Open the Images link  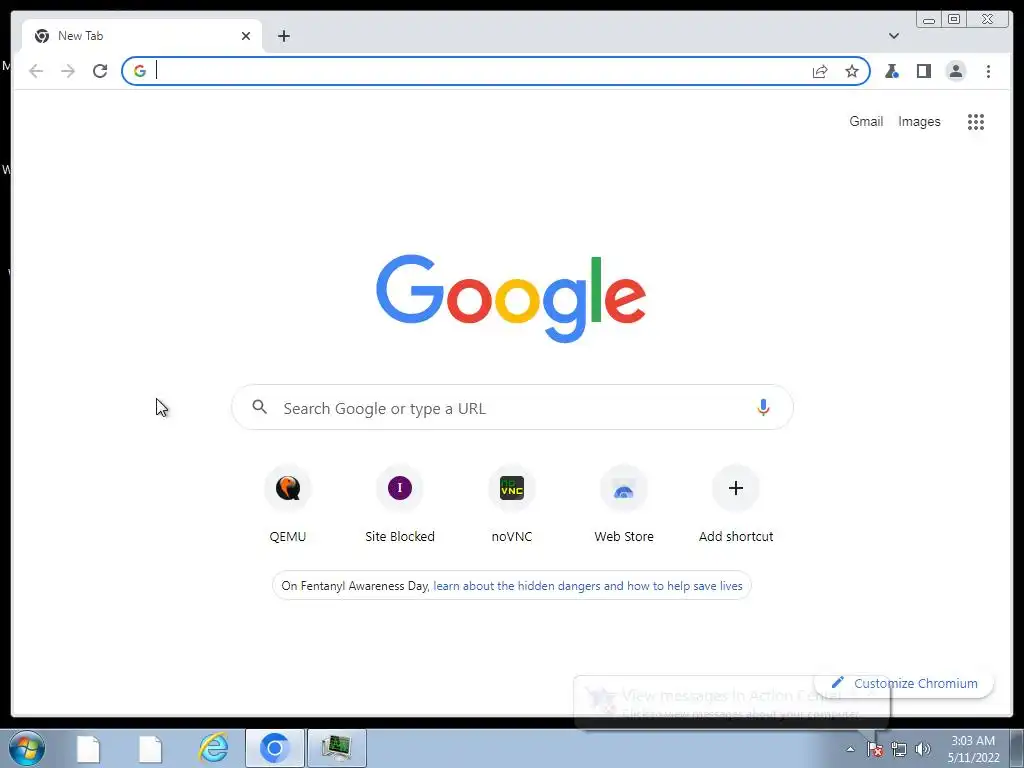point(919,121)
